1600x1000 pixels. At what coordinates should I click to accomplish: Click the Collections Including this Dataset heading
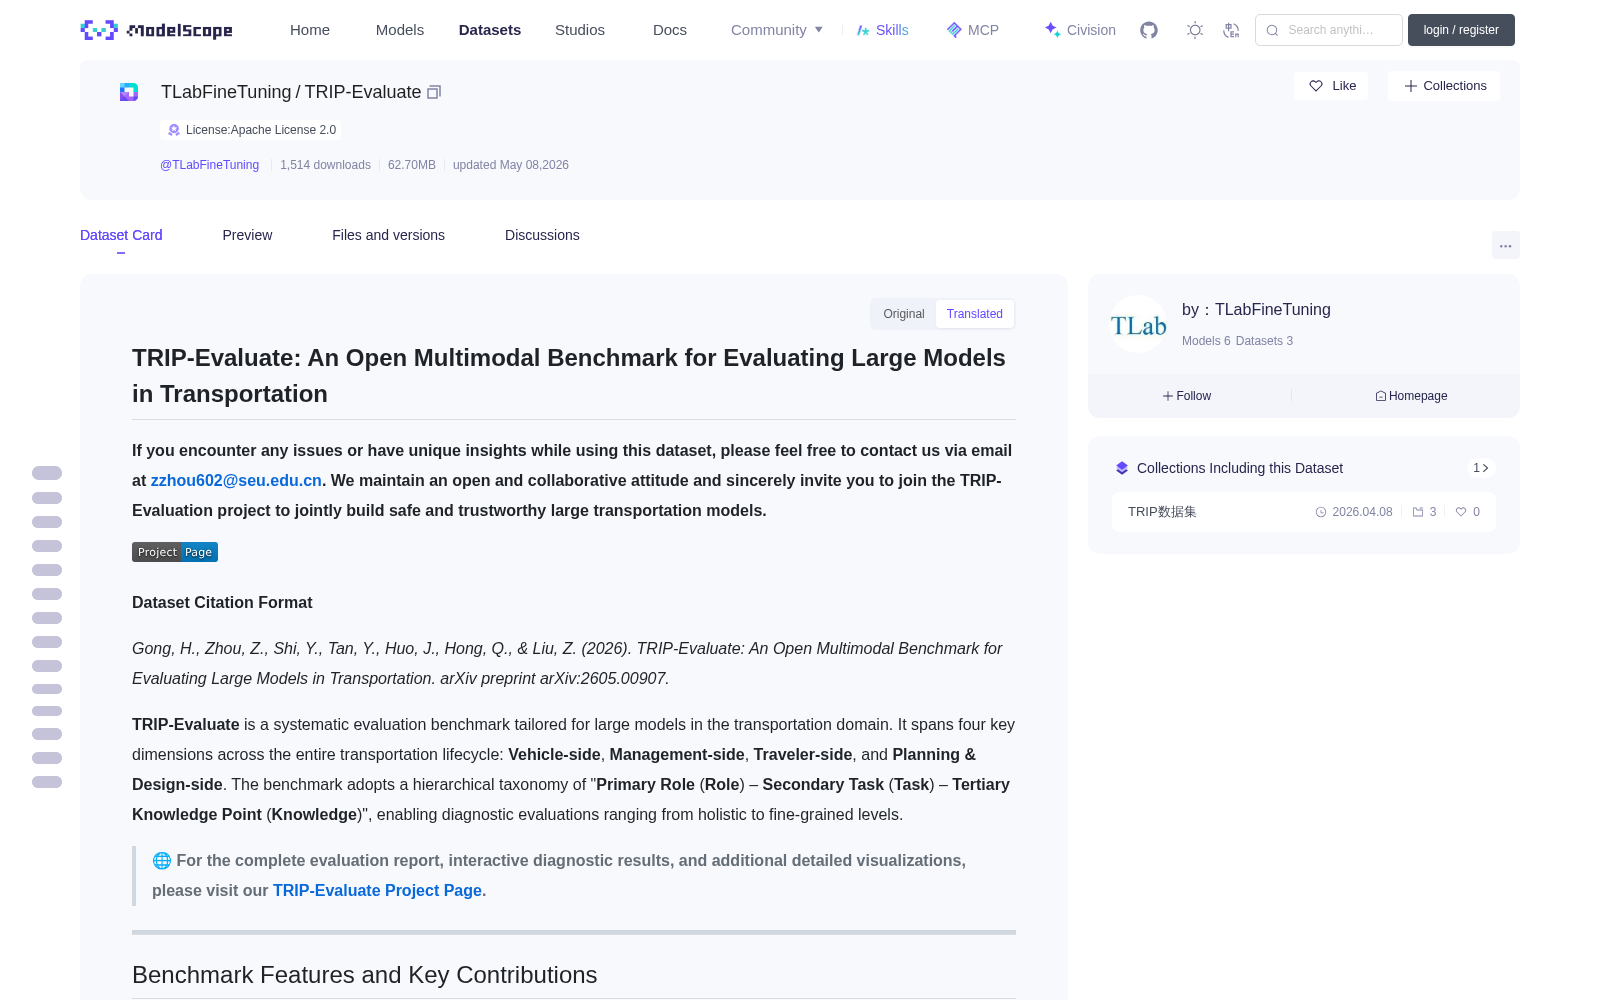[x=1240, y=468]
